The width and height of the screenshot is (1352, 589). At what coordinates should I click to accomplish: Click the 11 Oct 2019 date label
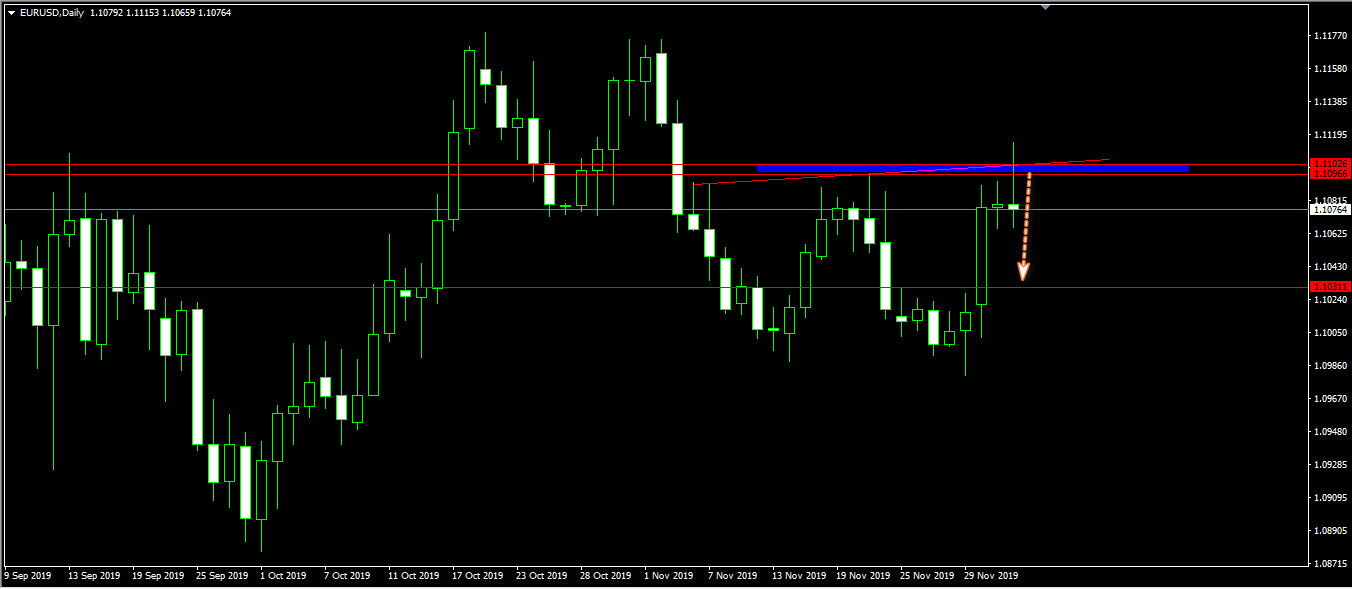tap(414, 576)
